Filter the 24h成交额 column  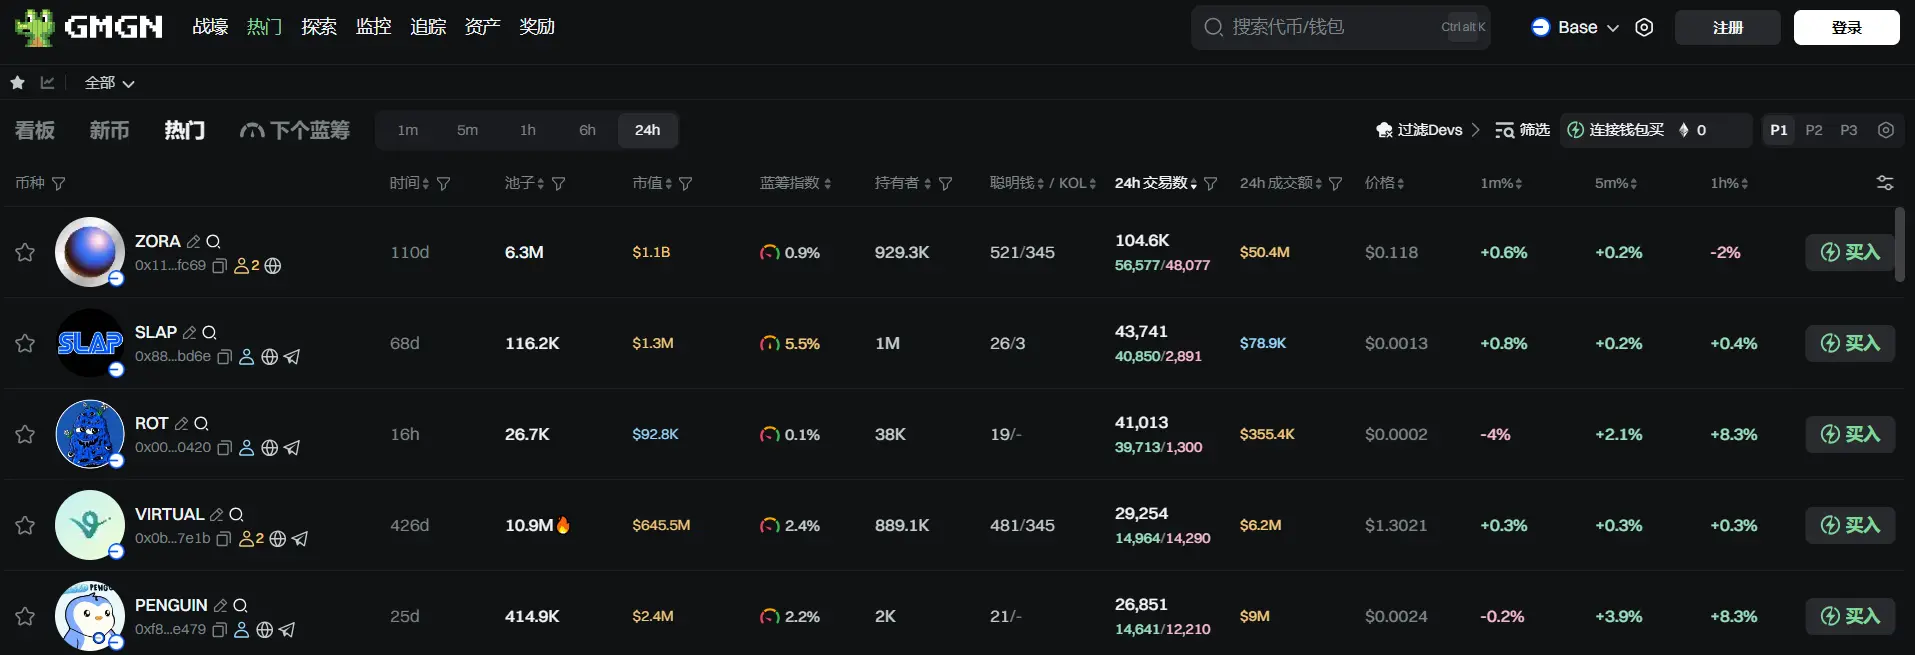coord(1336,184)
